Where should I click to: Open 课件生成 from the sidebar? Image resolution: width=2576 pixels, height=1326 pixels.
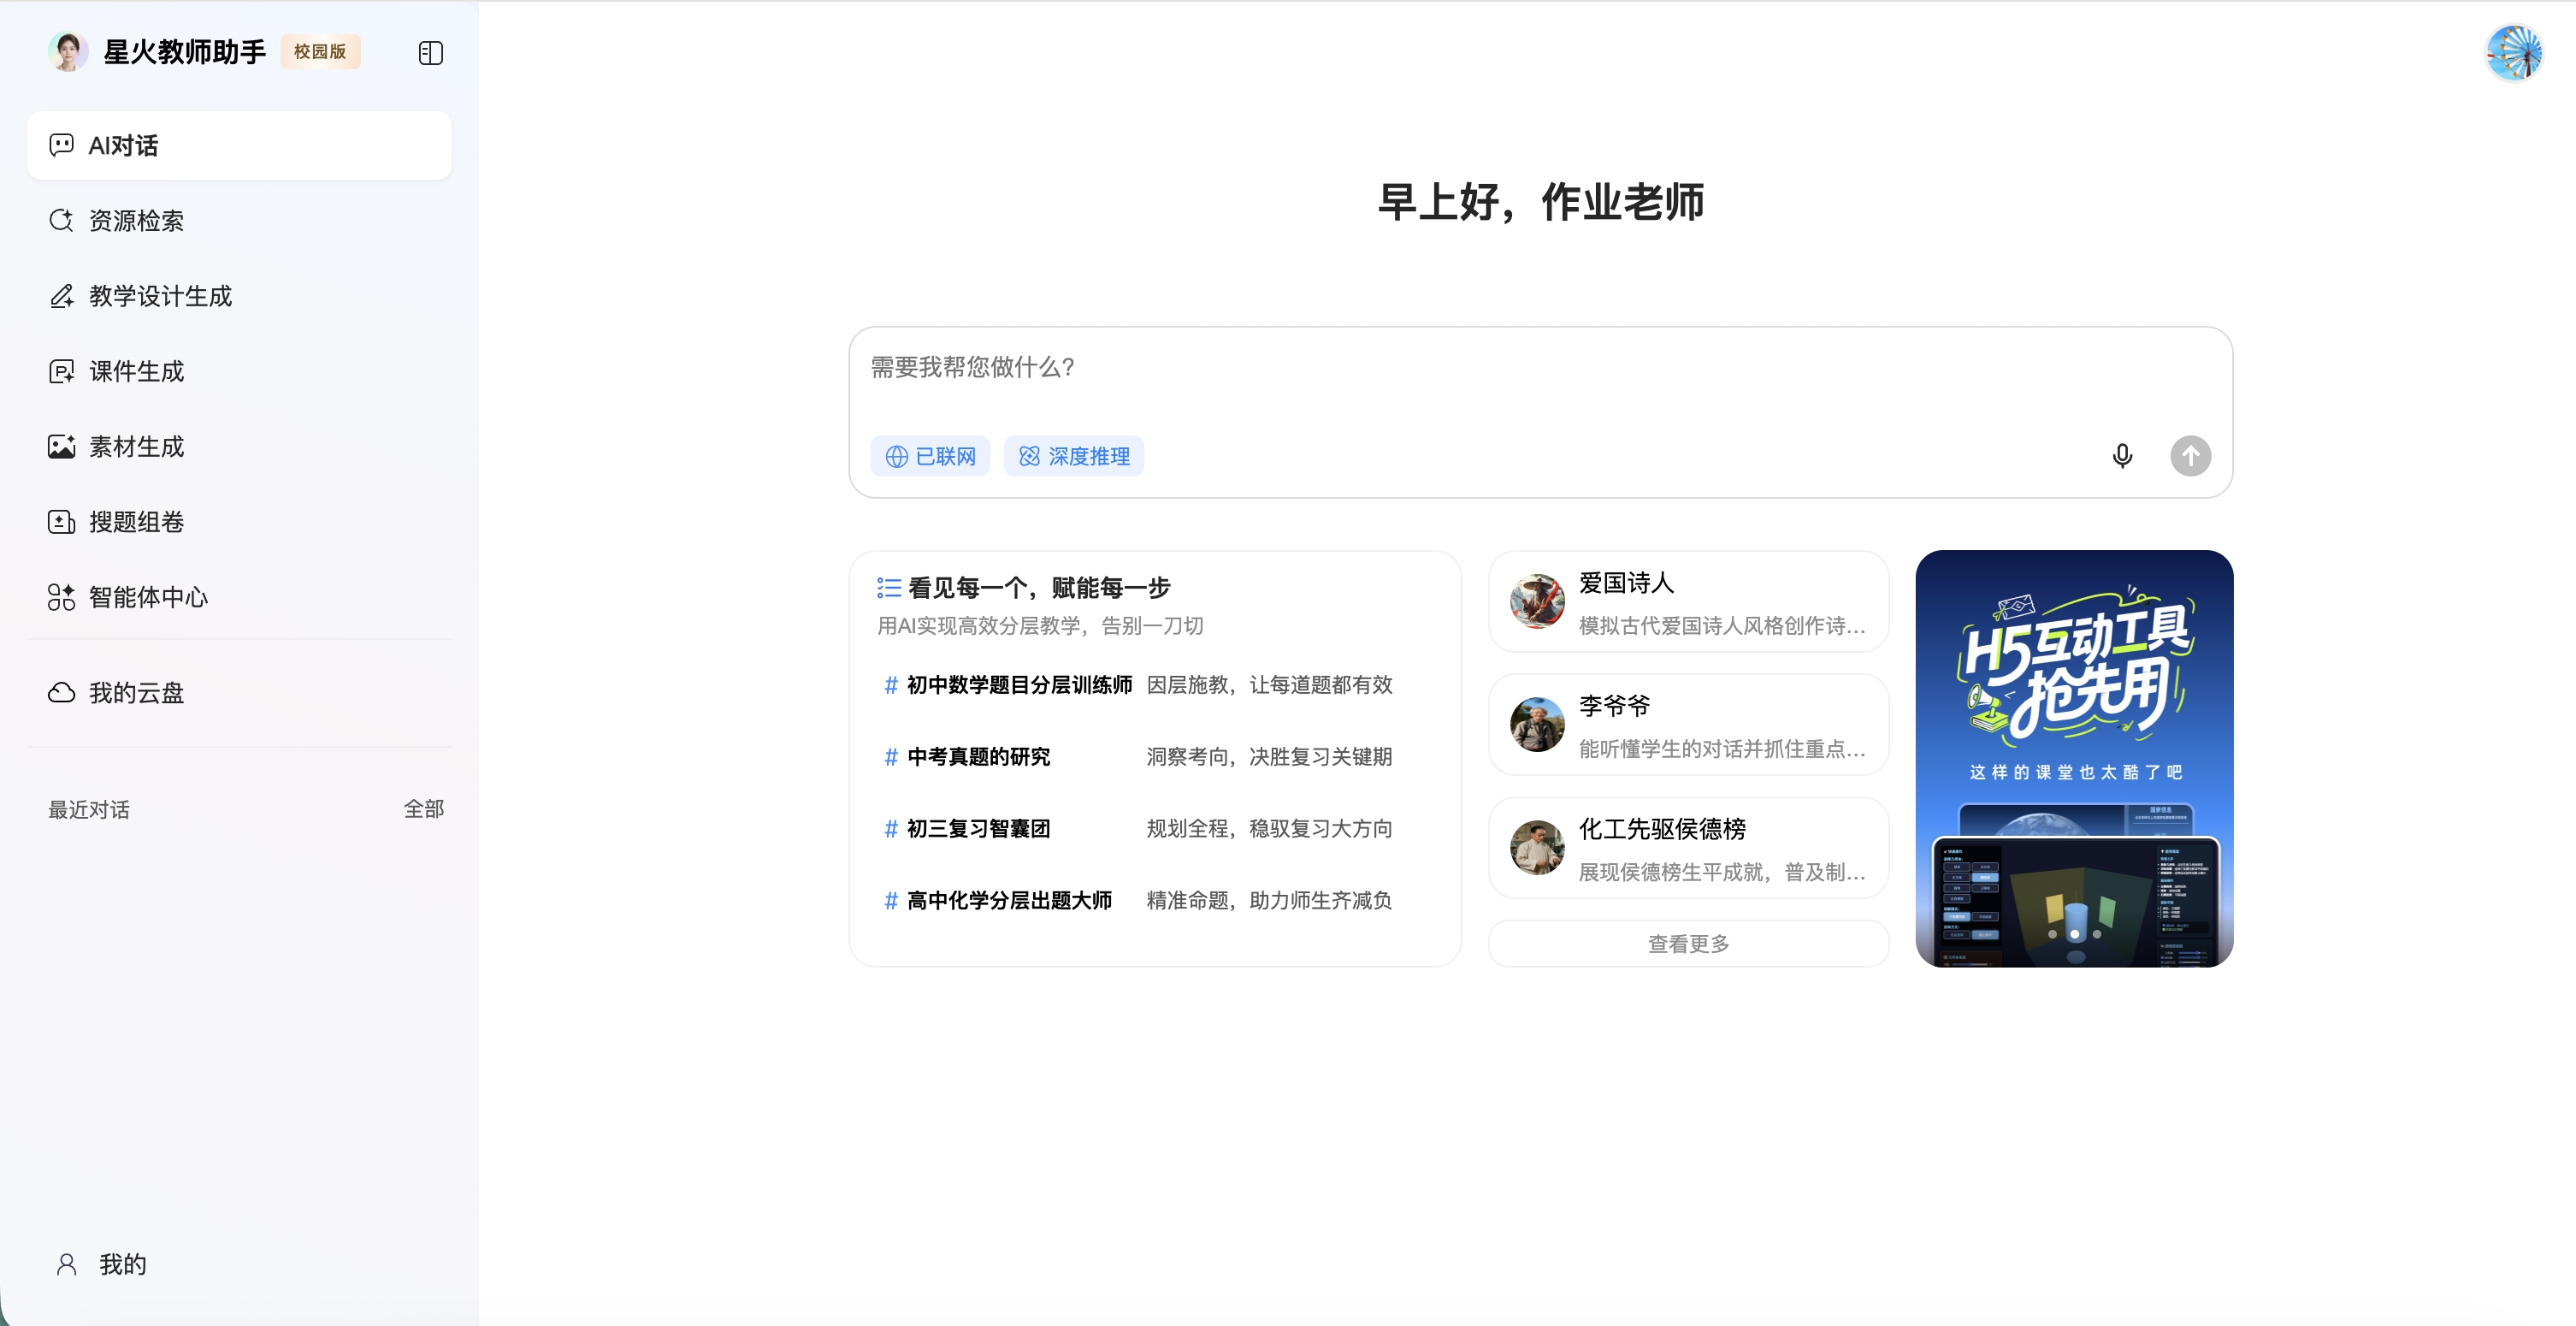(x=136, y=371)
